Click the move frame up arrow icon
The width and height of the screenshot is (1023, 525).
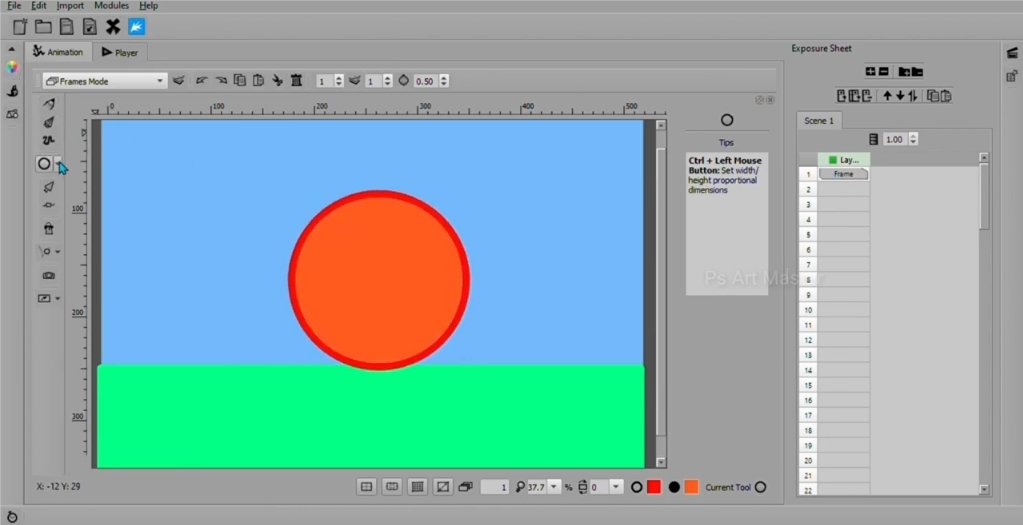pyautogui.click(x=887, y=96)
